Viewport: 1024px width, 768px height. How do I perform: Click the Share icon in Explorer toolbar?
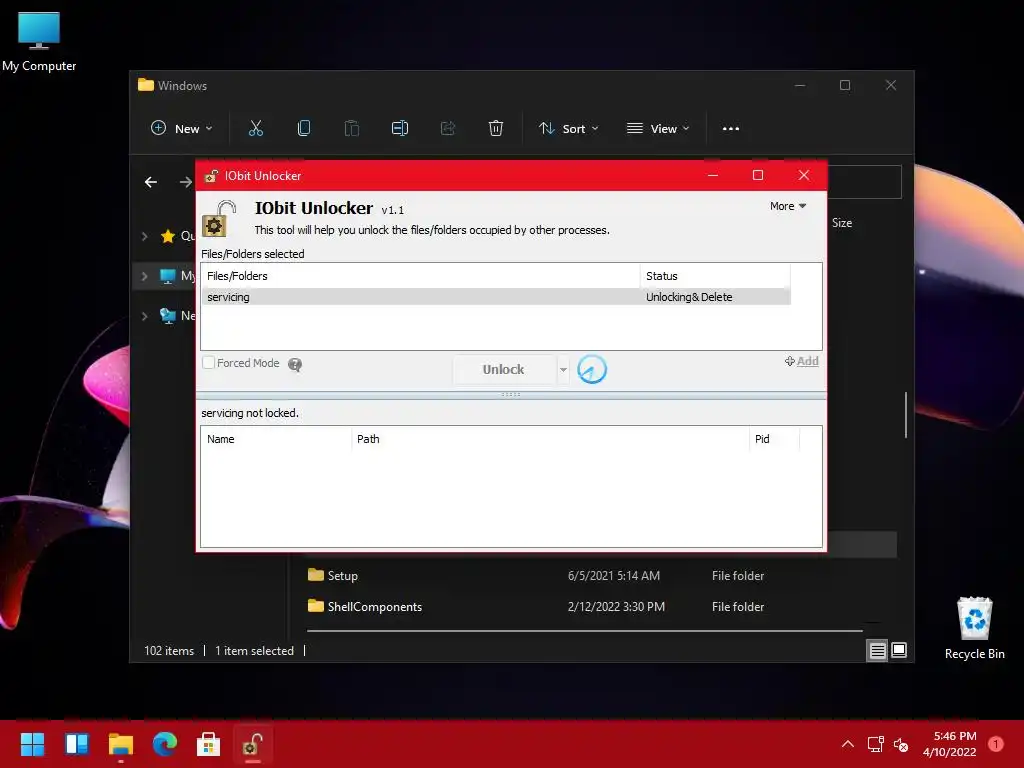448,128
